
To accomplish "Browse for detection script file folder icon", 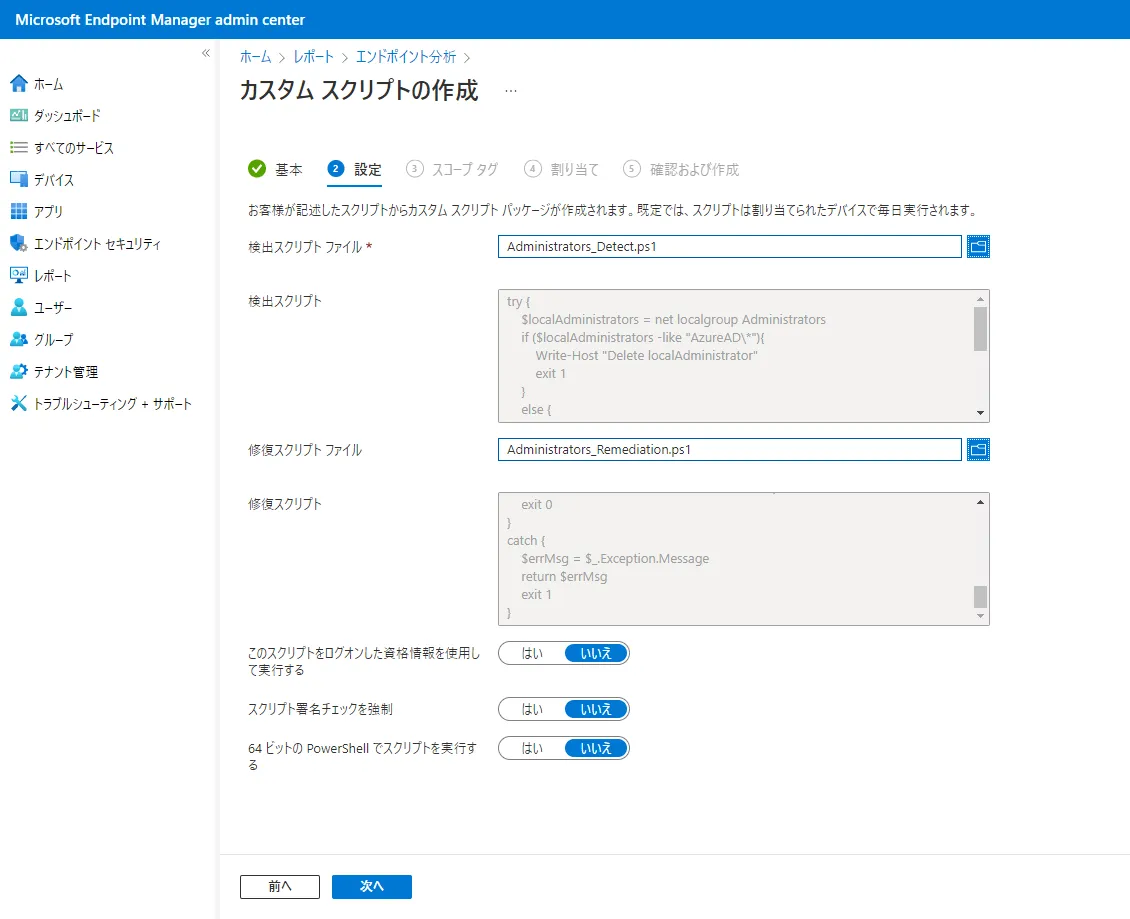I will click(978, 247).
